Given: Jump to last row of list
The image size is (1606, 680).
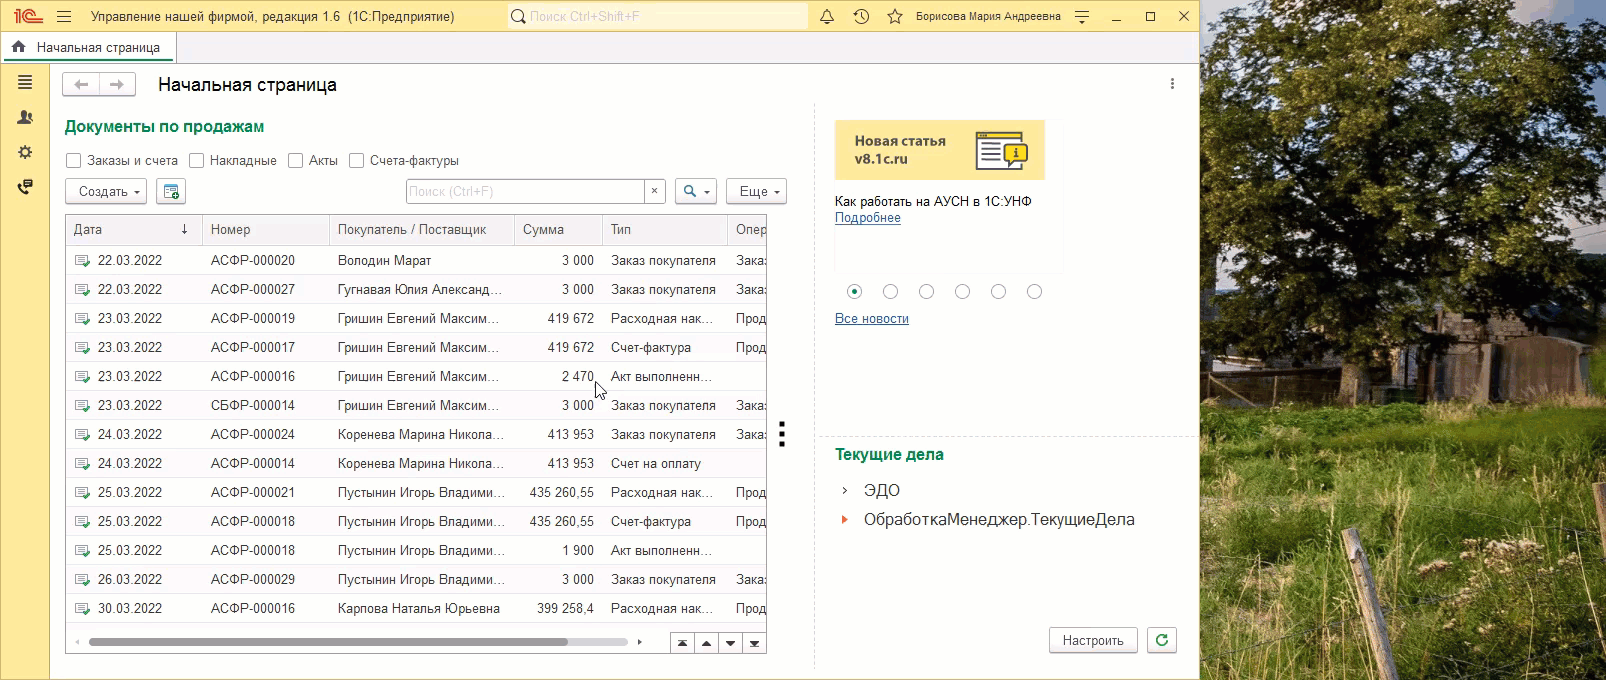Looking at the screenshot, I should point(754,643).
